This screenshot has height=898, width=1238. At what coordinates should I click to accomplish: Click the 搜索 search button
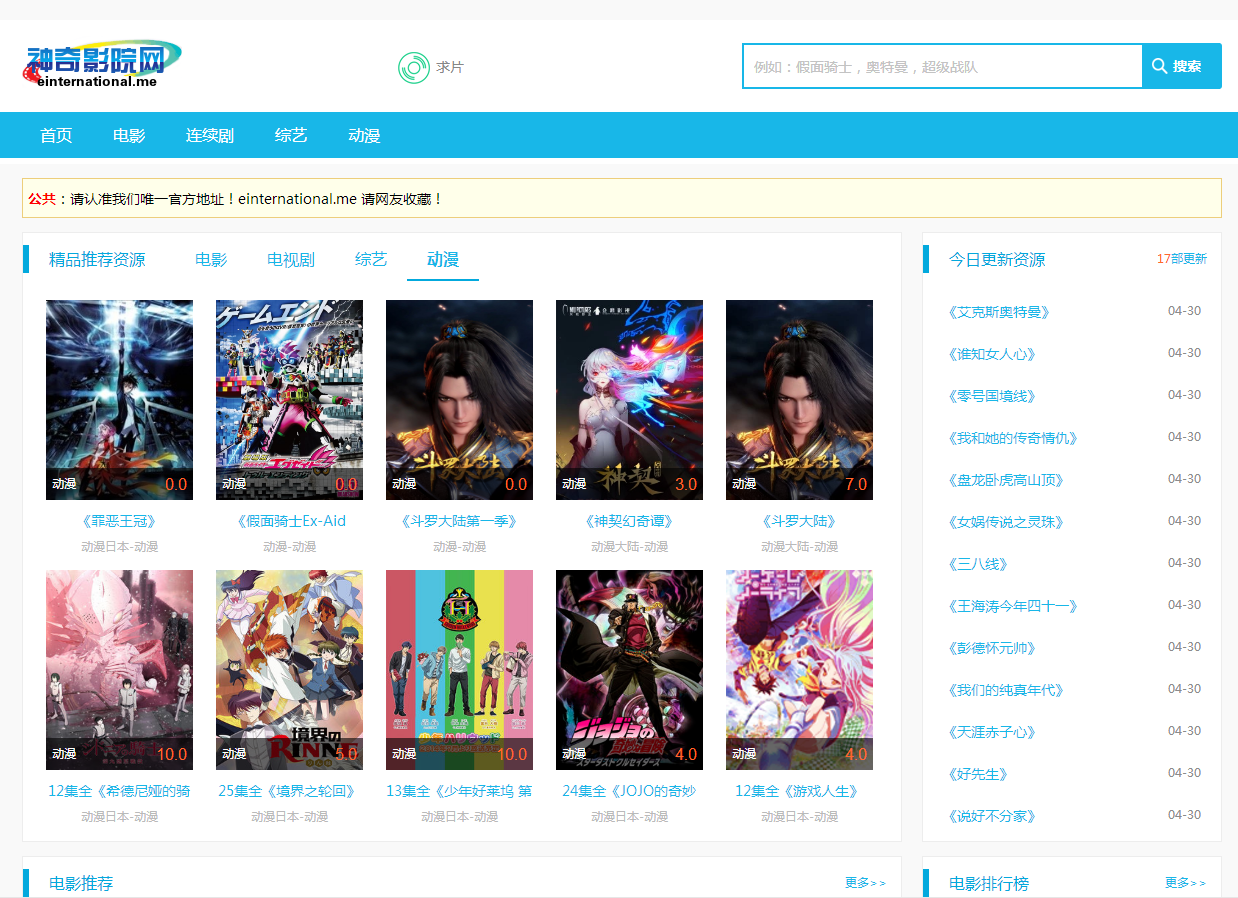[x=1182, y=66]
